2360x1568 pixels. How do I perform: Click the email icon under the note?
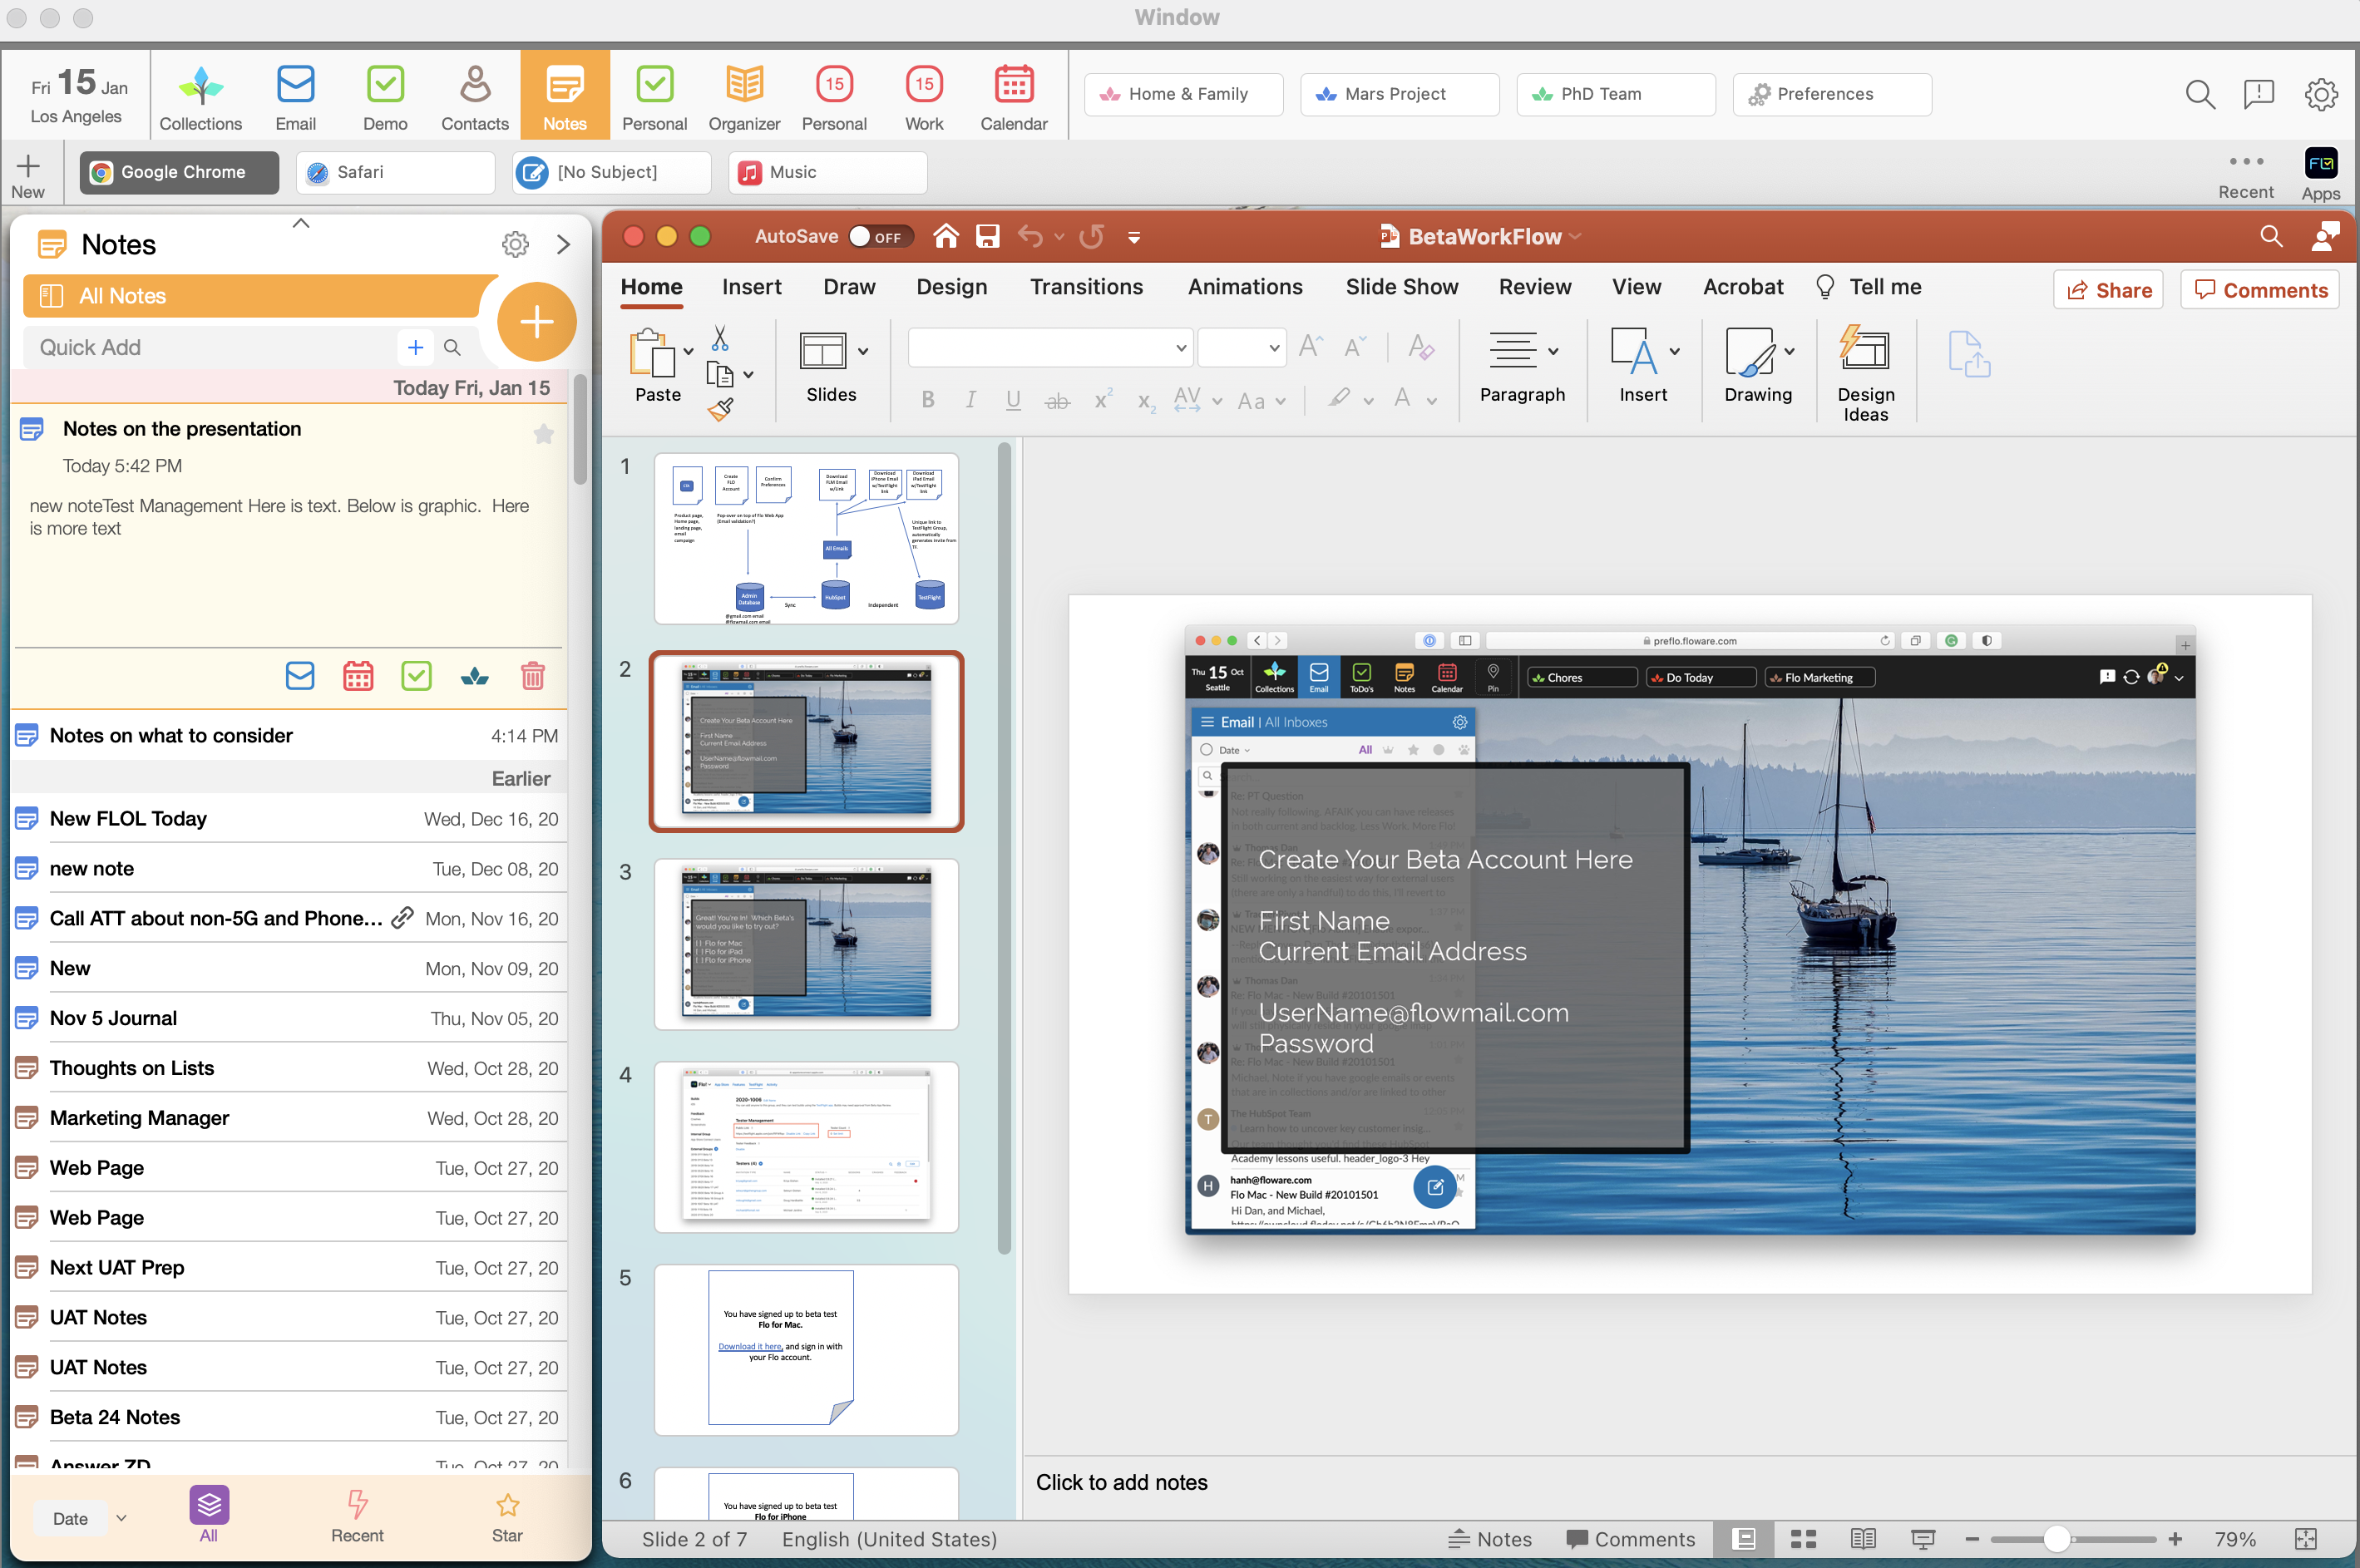tap(300, 676)
